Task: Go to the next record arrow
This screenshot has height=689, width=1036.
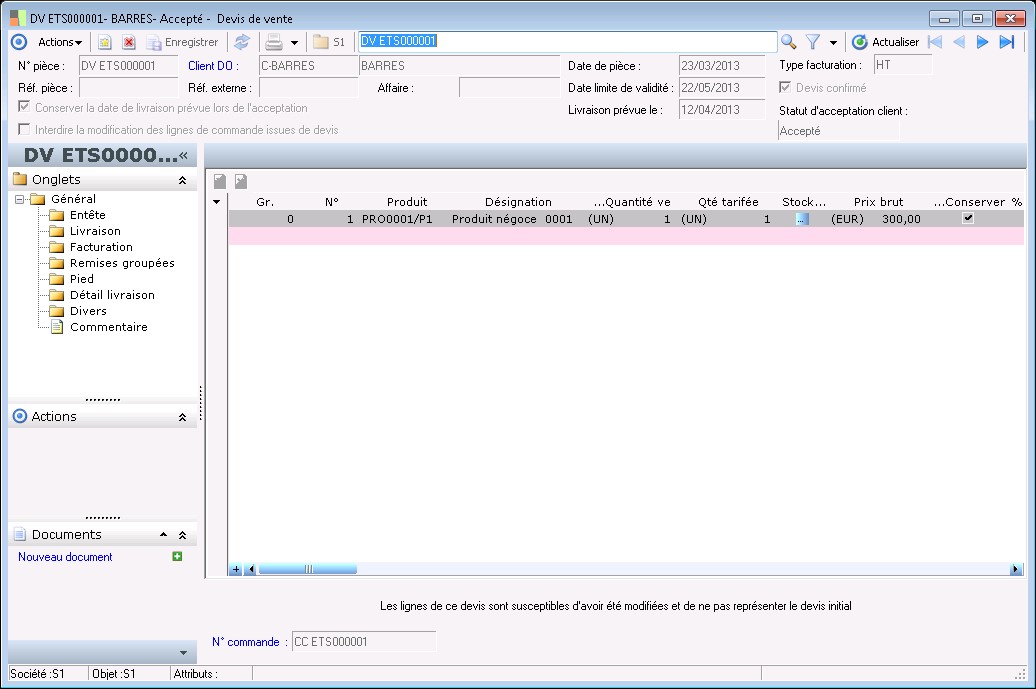Action: pos(982,42)
